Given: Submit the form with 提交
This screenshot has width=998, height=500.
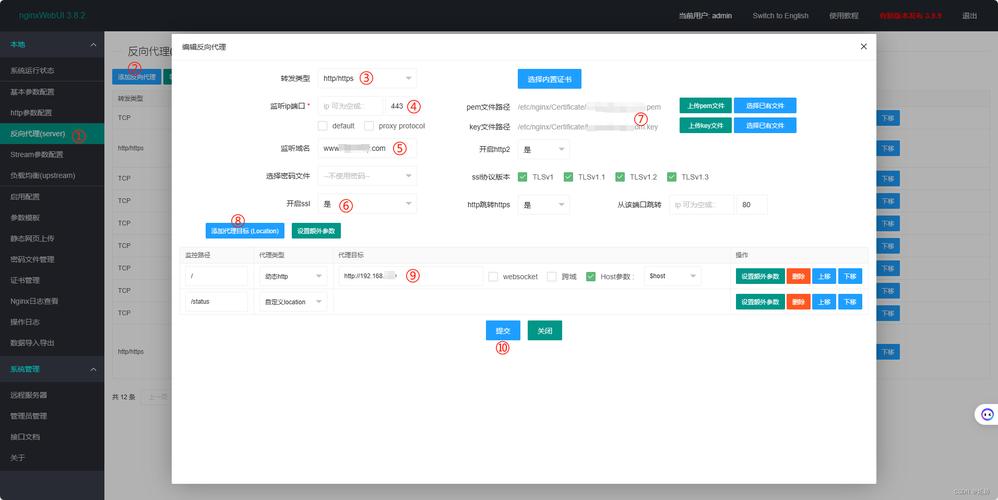Looking at the screenshot, I should click(503, 331).
